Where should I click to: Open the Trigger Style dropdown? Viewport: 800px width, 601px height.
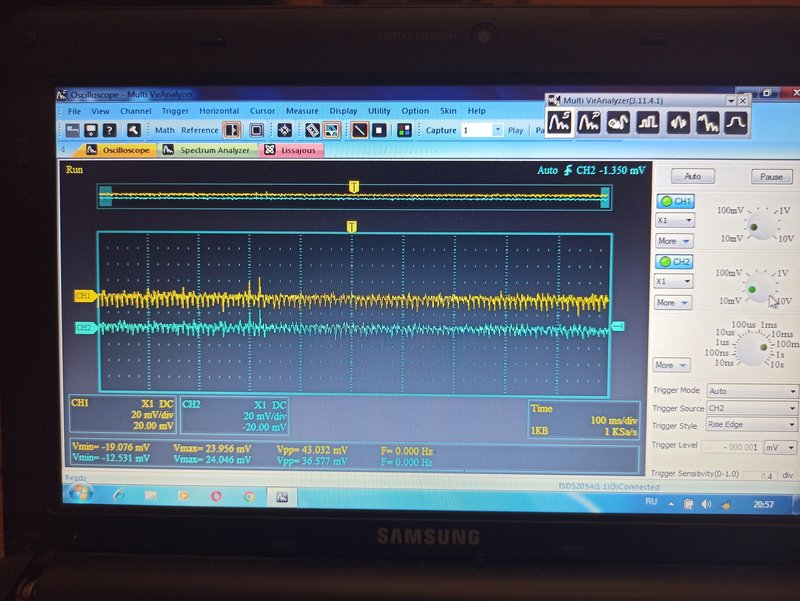751,424
